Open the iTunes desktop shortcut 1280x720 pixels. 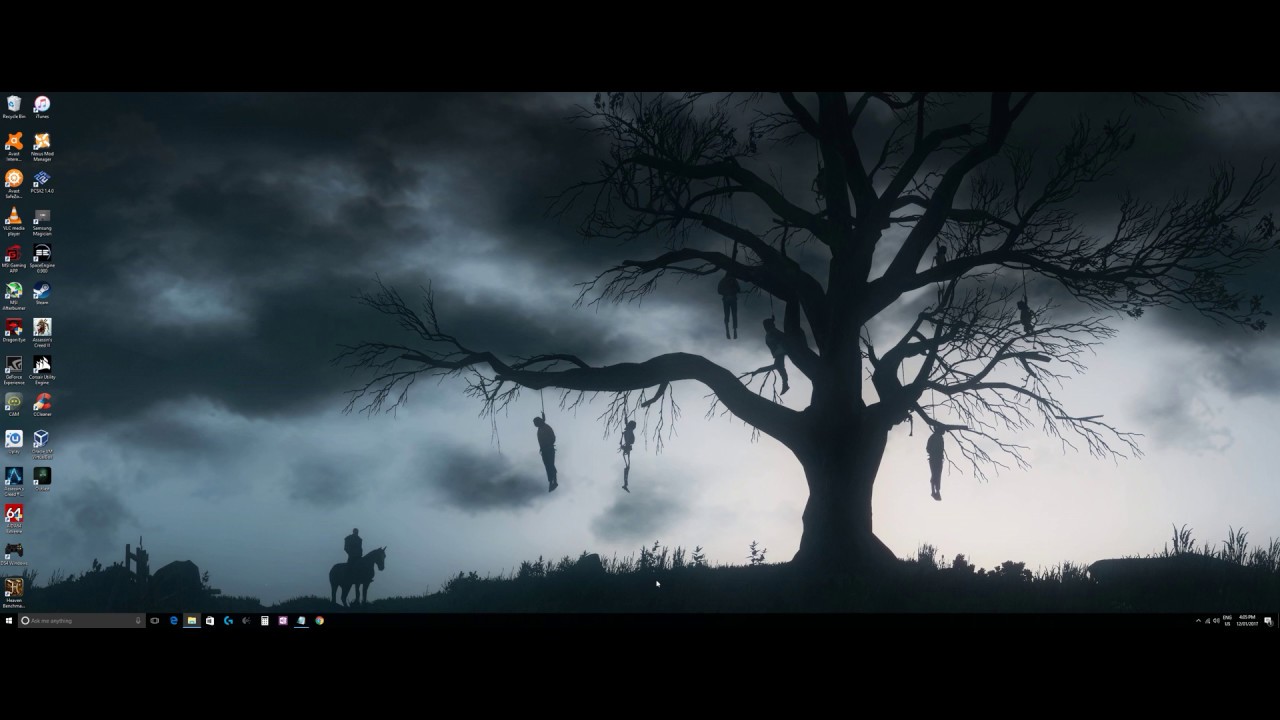[x=42, y=107]
